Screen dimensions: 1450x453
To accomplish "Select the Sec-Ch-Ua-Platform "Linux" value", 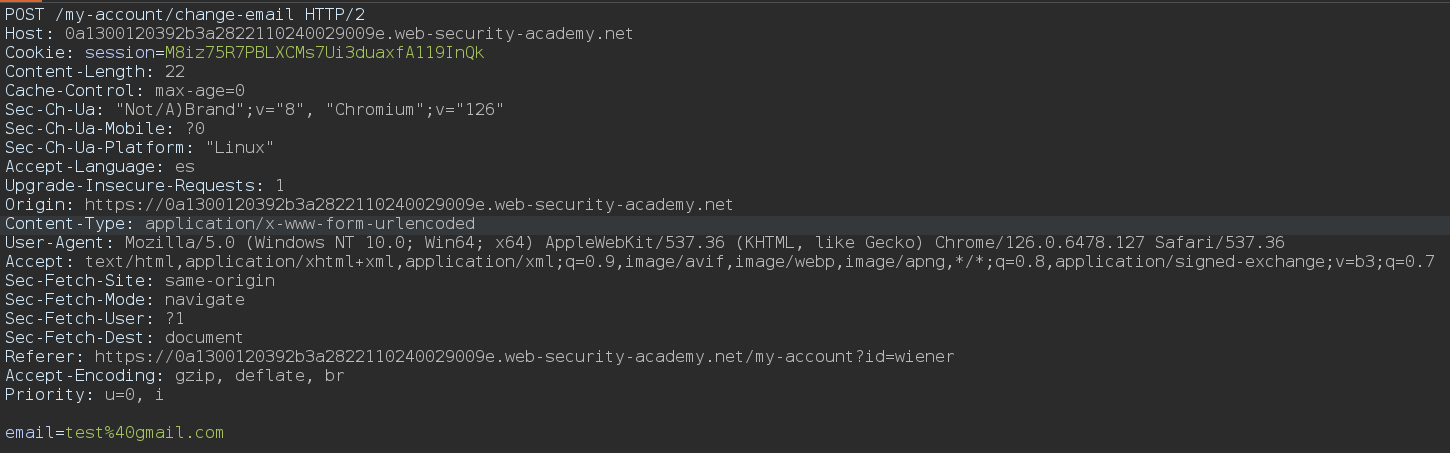I will point(240,148).
